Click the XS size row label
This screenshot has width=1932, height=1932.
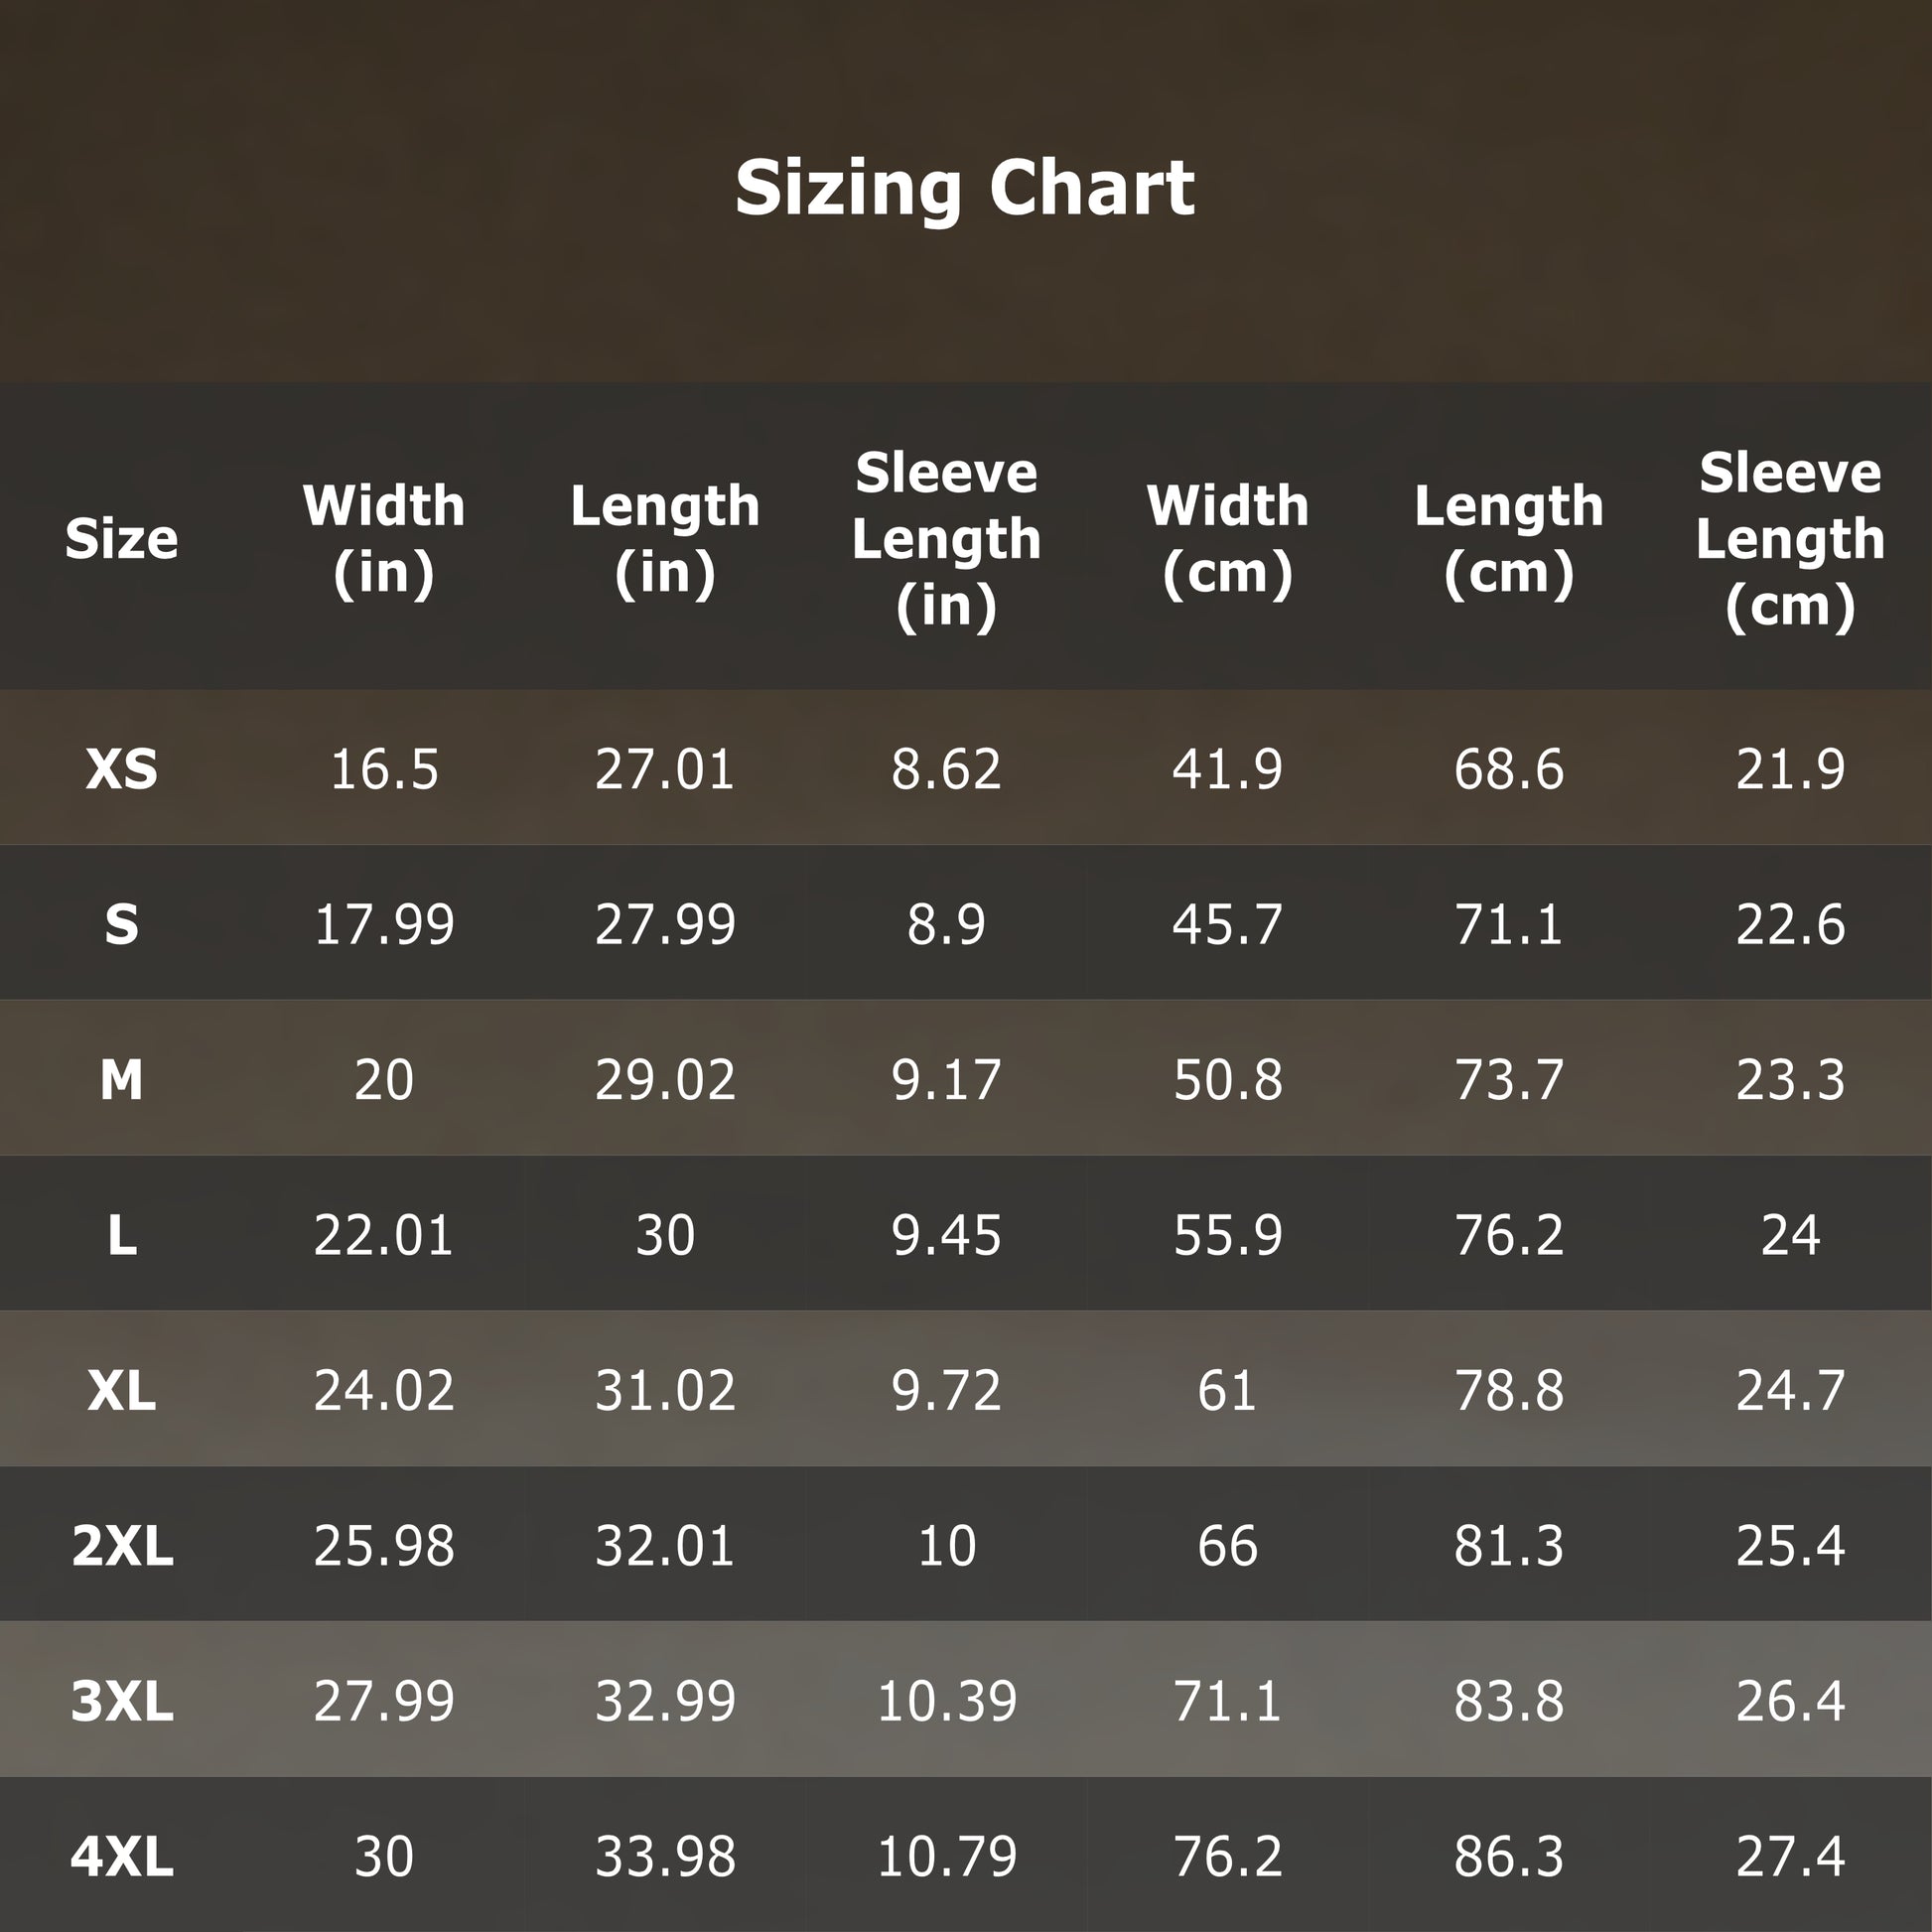(x=121, y=769)
